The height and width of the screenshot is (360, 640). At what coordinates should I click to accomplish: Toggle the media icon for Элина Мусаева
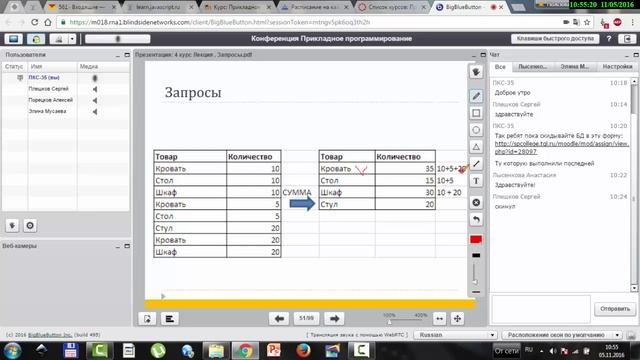95,111
